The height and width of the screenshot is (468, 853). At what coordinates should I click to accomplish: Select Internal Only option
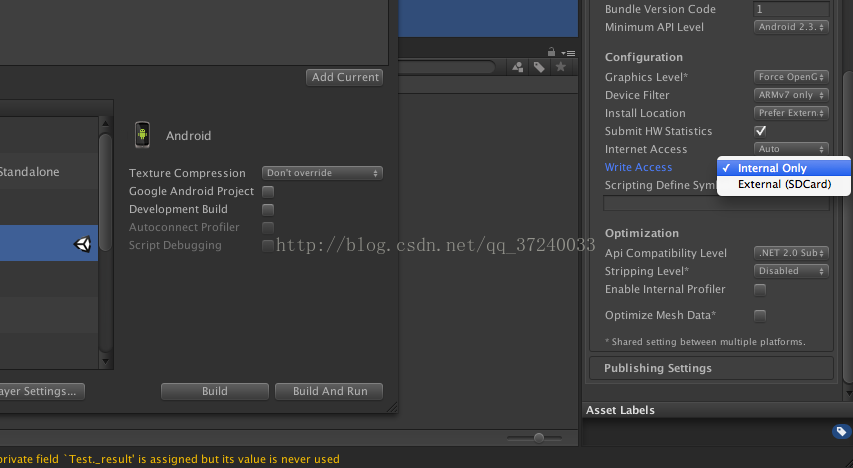point(783,168)
